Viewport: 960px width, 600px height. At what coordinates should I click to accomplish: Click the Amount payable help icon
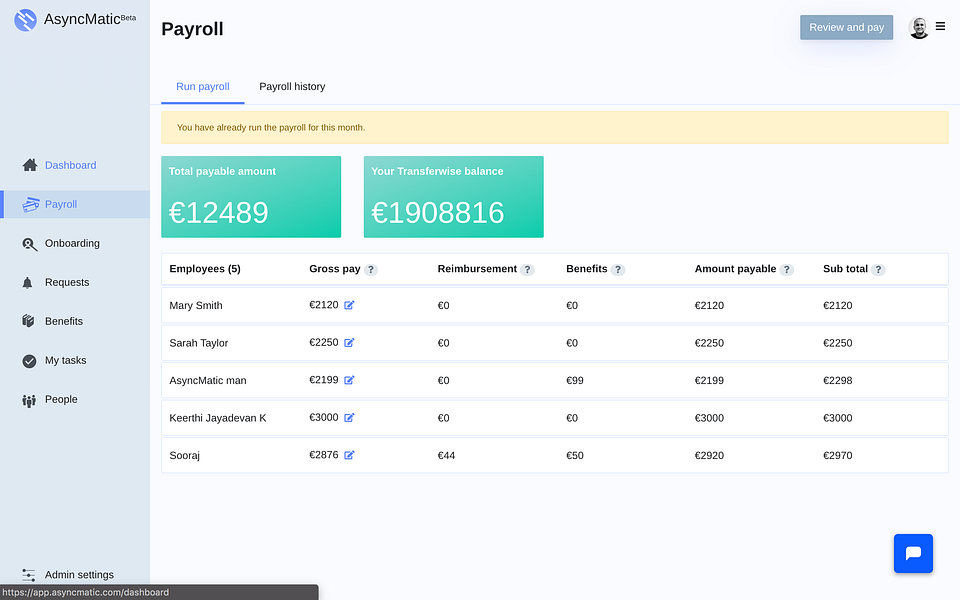coord(787,270)
